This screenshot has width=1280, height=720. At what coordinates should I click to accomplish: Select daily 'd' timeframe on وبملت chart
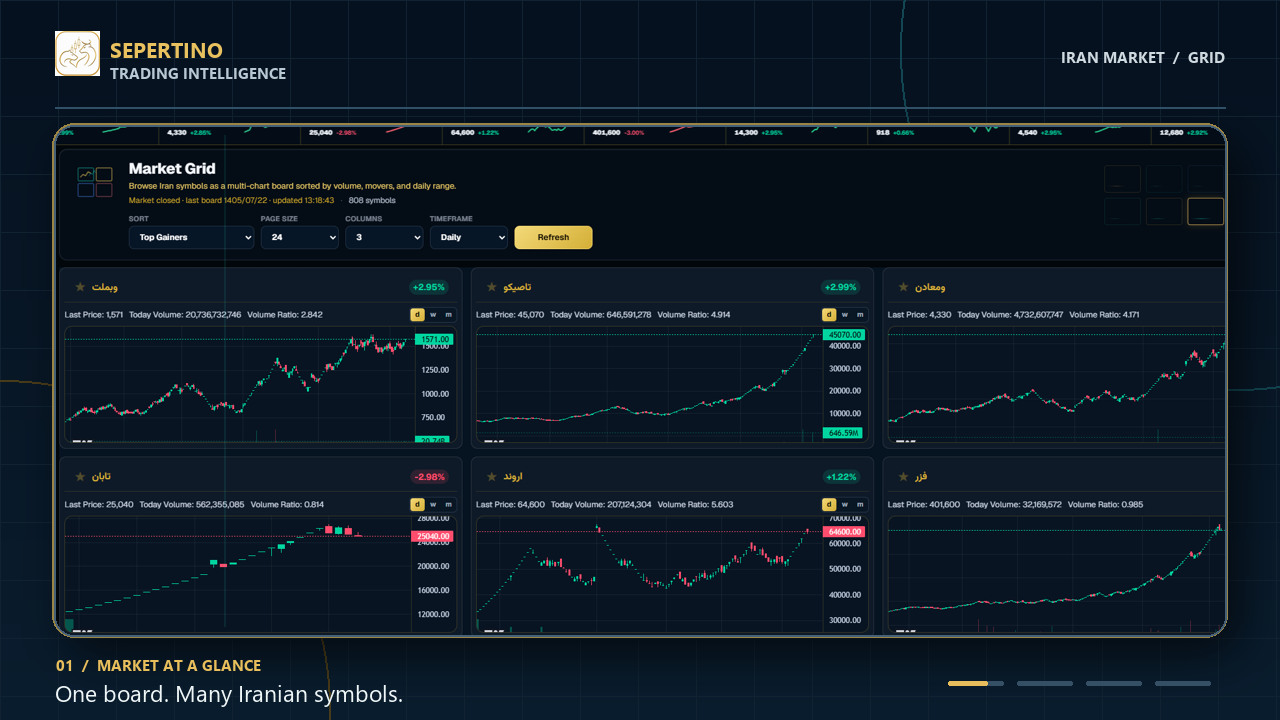417,314
